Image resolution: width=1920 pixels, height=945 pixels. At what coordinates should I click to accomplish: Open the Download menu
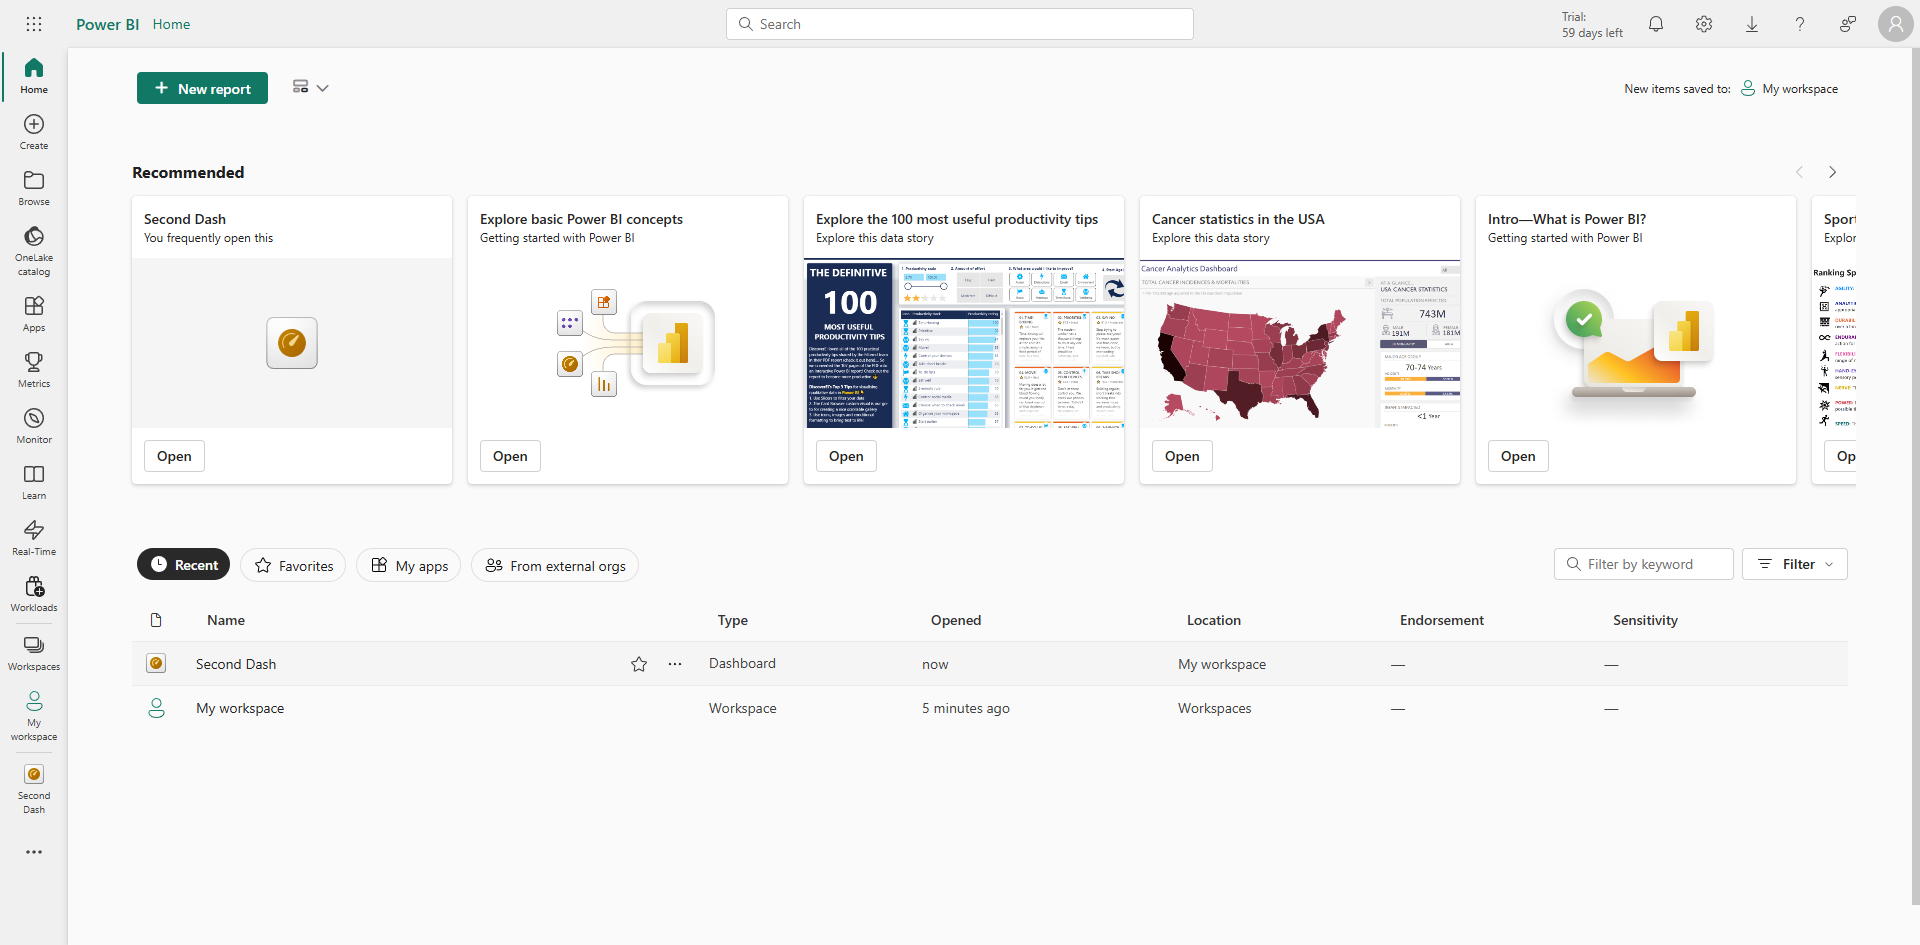point(1752,24)
